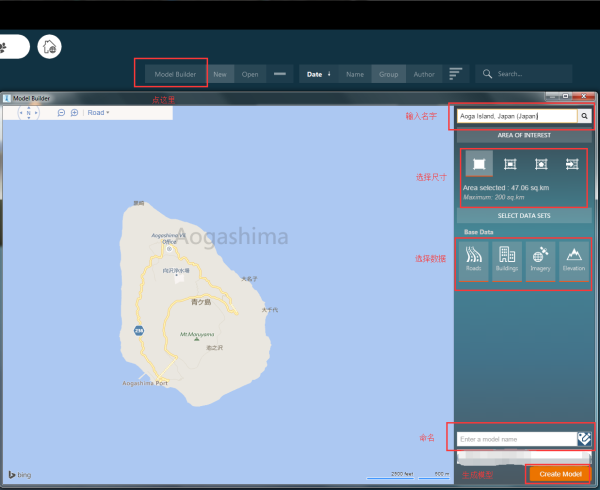Click the Aoga Island location search field
Screen dimensions: 600x490
(517, 116)
